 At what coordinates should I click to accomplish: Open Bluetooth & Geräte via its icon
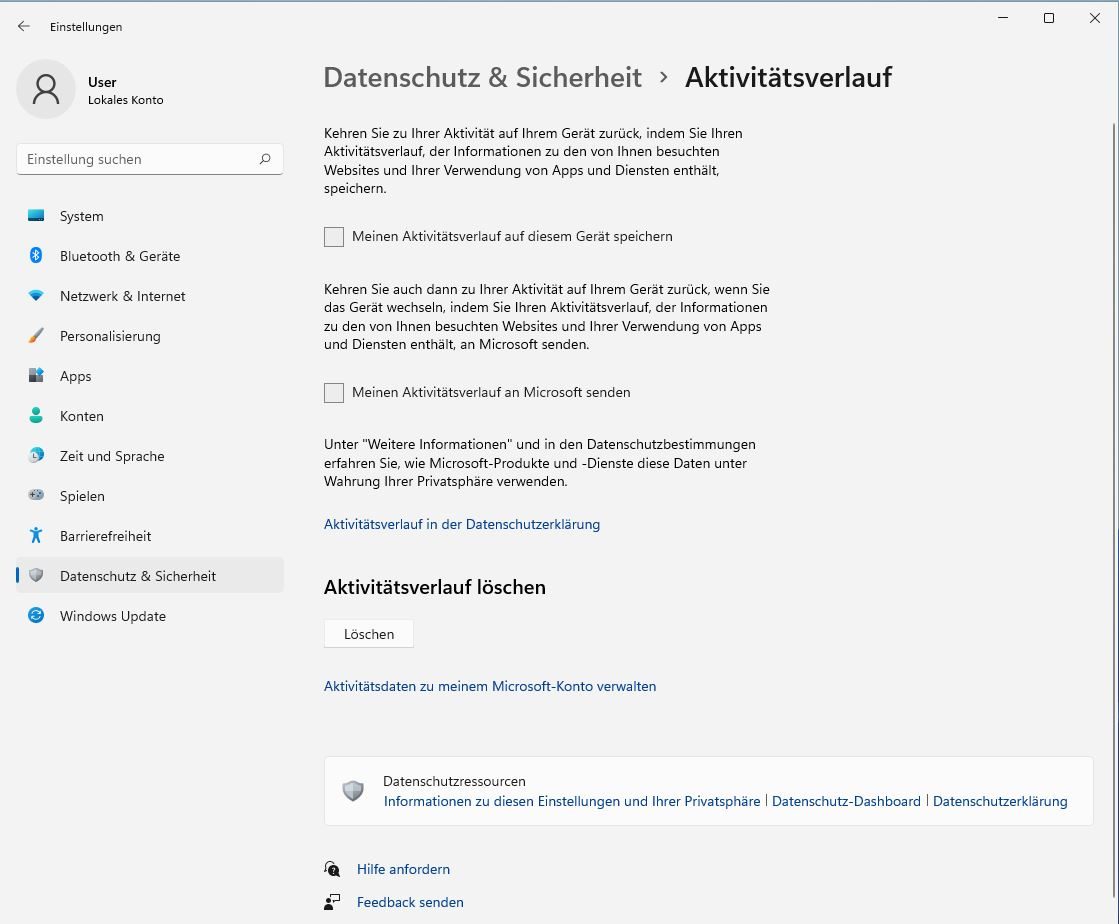pos(36,256)
